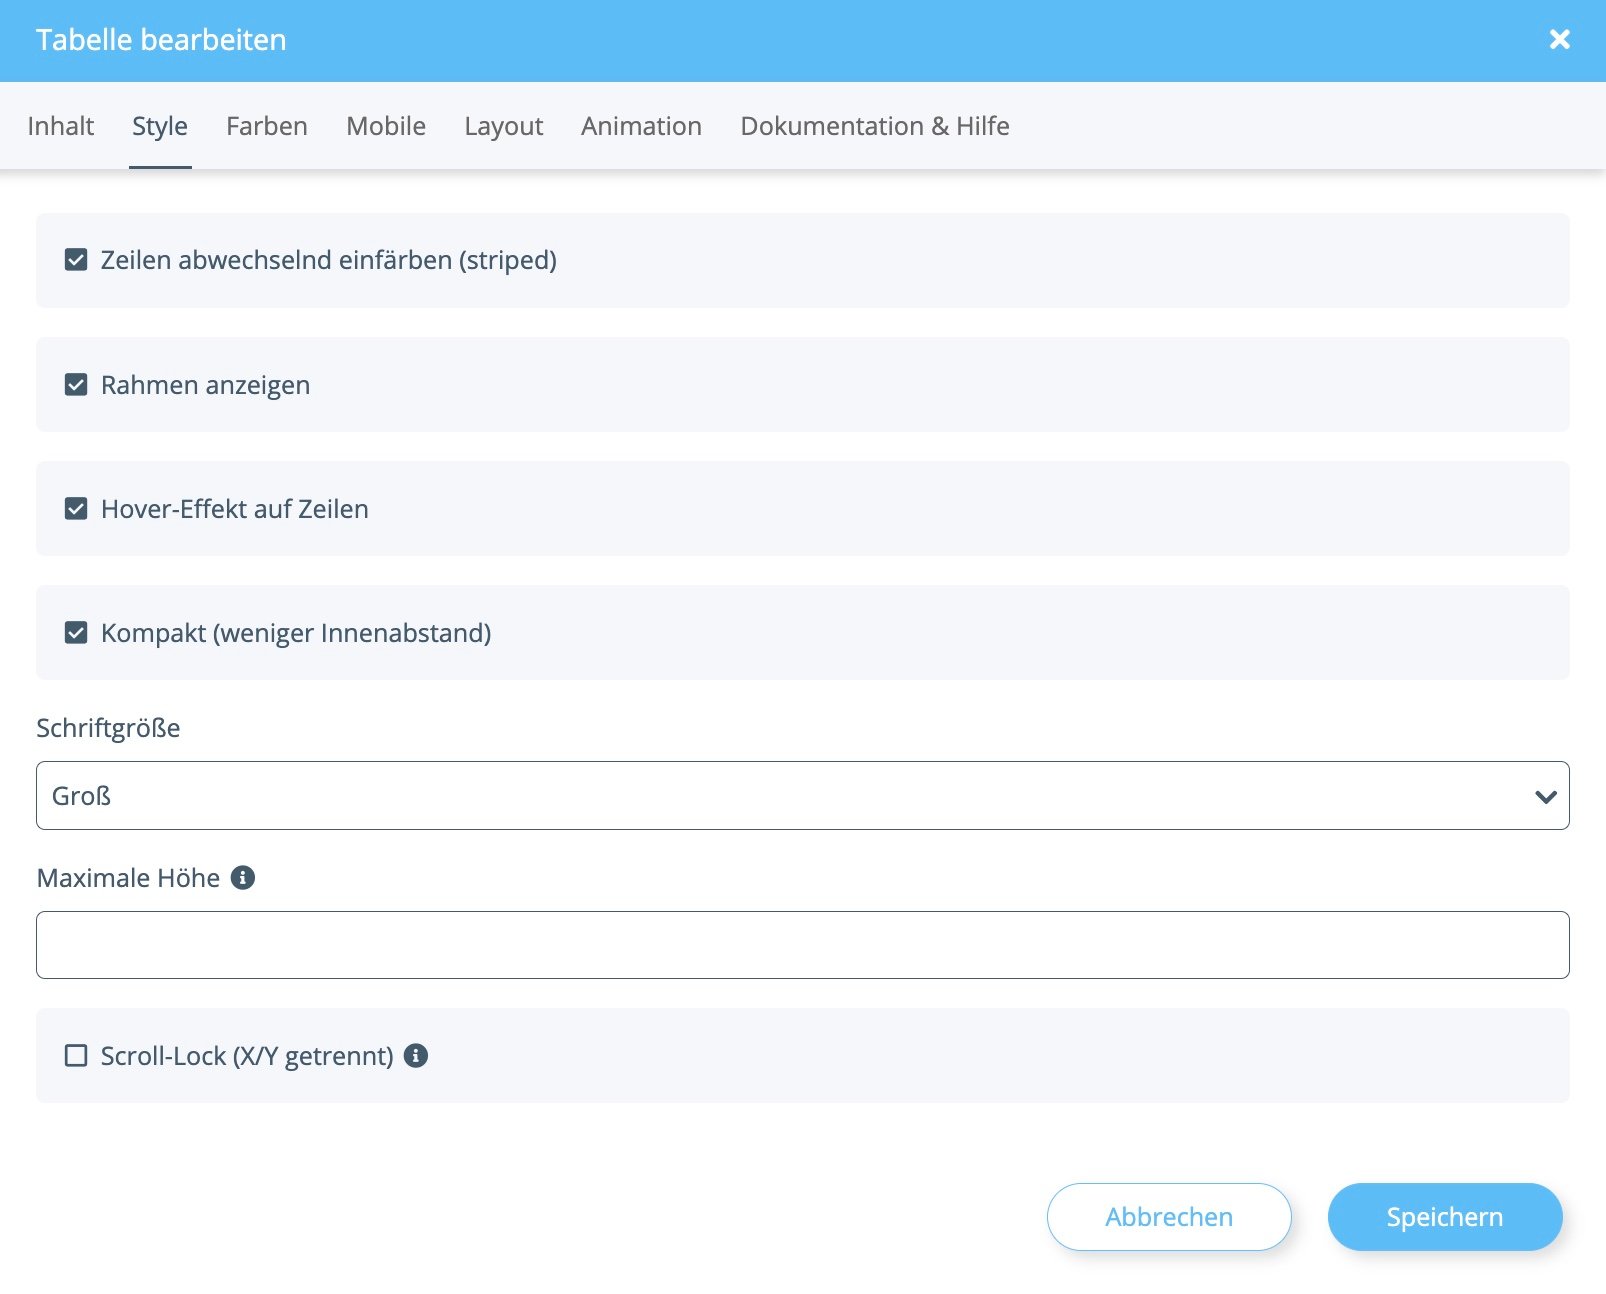
Task: Click the Maximale Höhe label text
Action: click(128, 878)
